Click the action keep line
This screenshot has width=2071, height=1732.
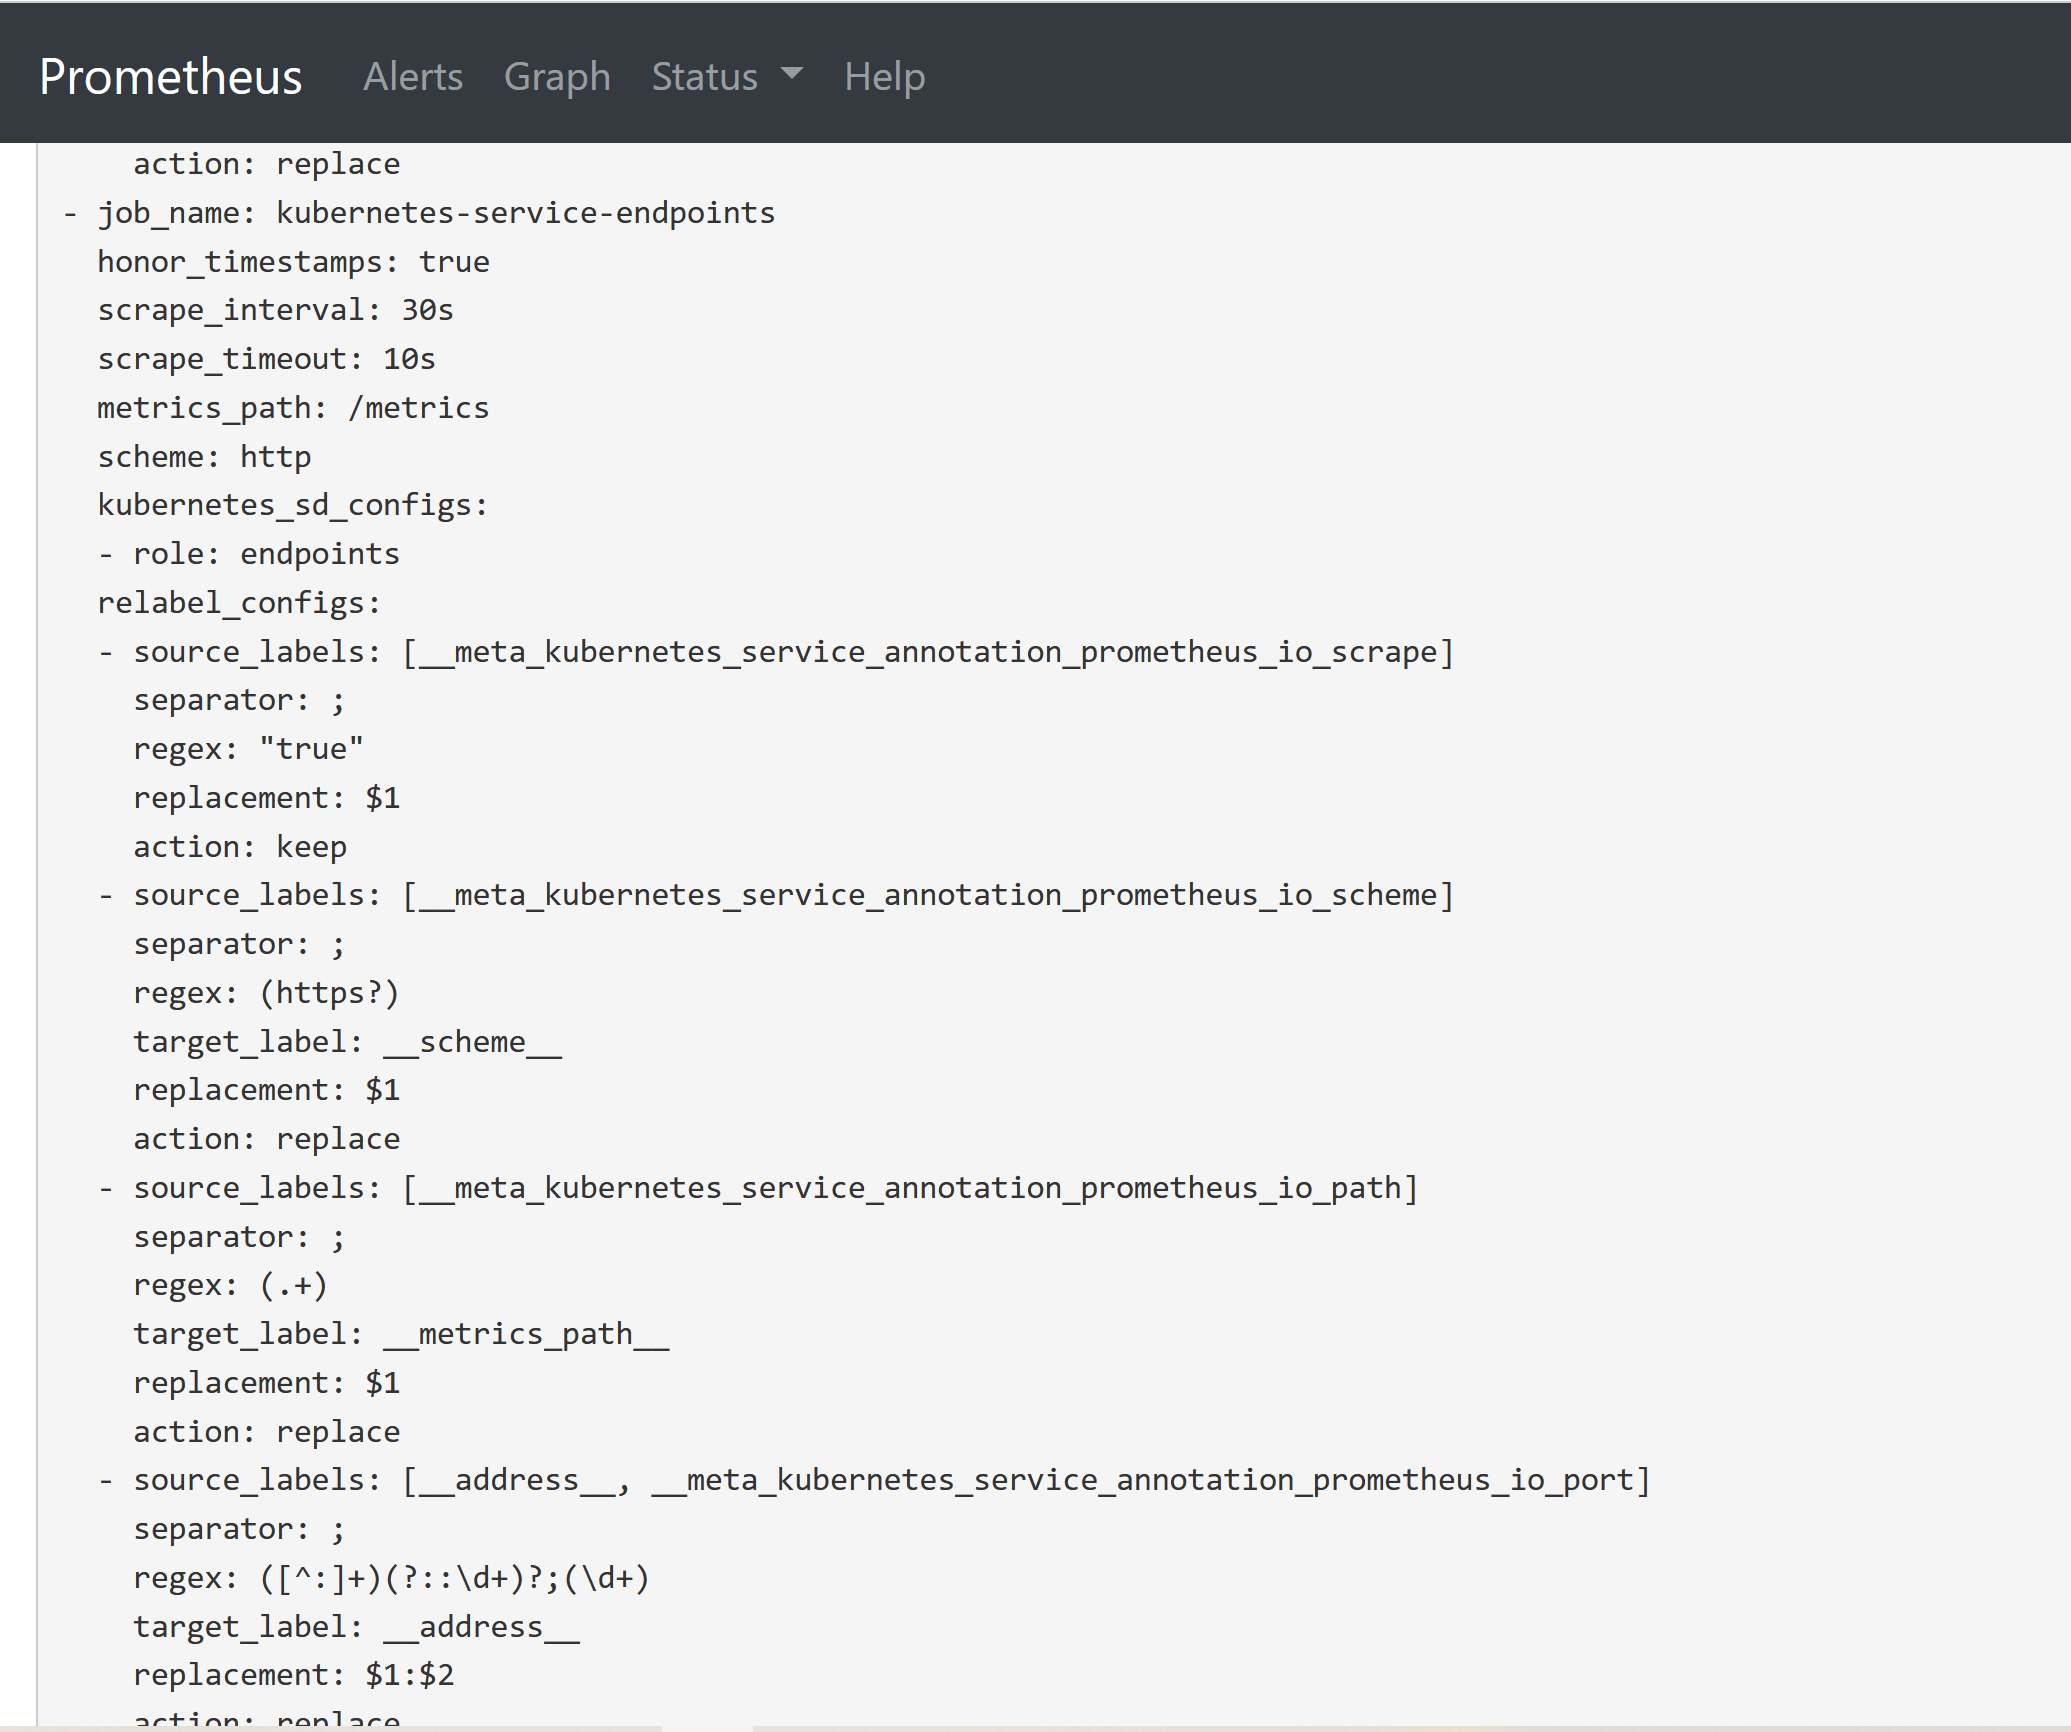[240, 847]
